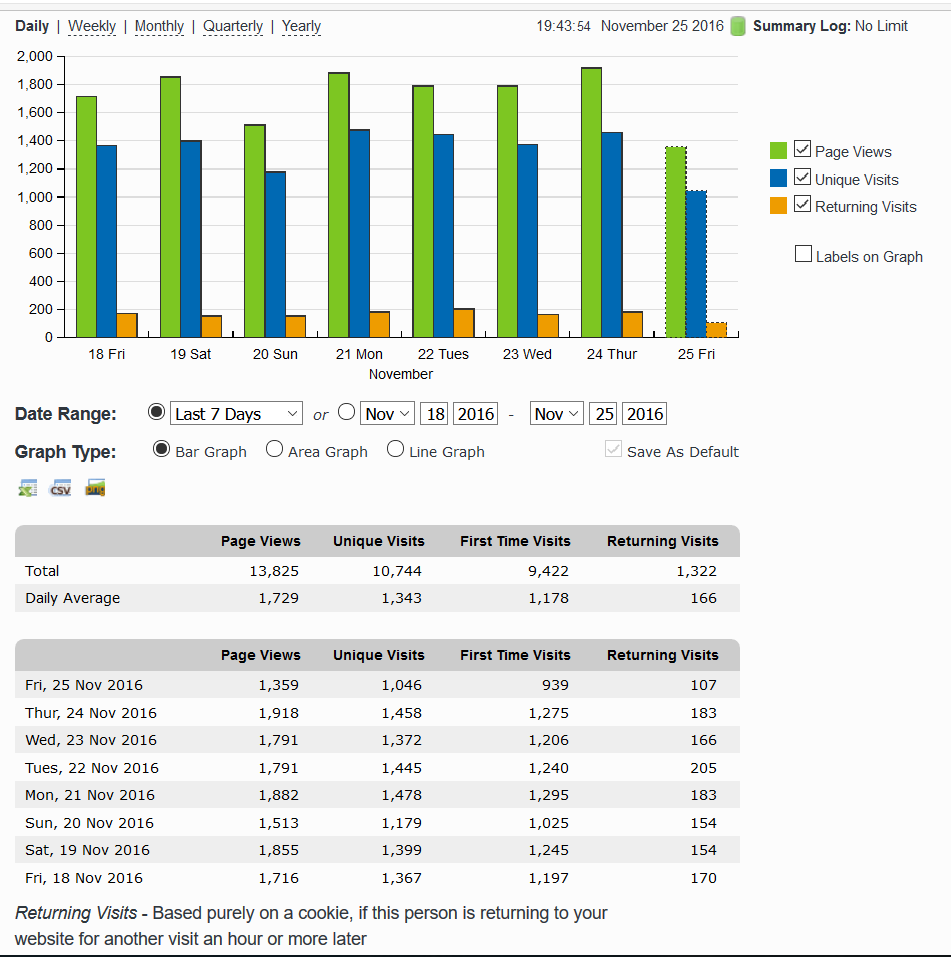Image resolution: width=951 pixels, height=957 pixels.
Task: Uncheck the Page Views checkbox
Action: click(803, 150)
